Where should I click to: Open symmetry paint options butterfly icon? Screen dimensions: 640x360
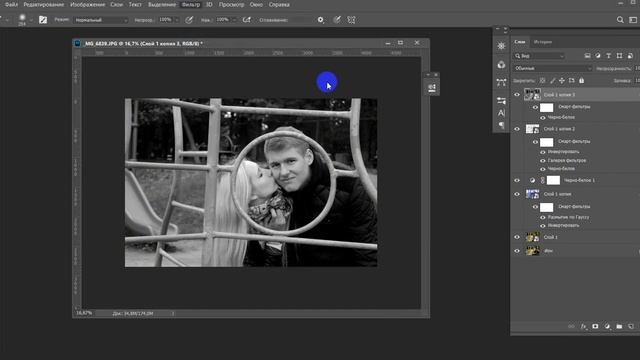click(351, 20)
